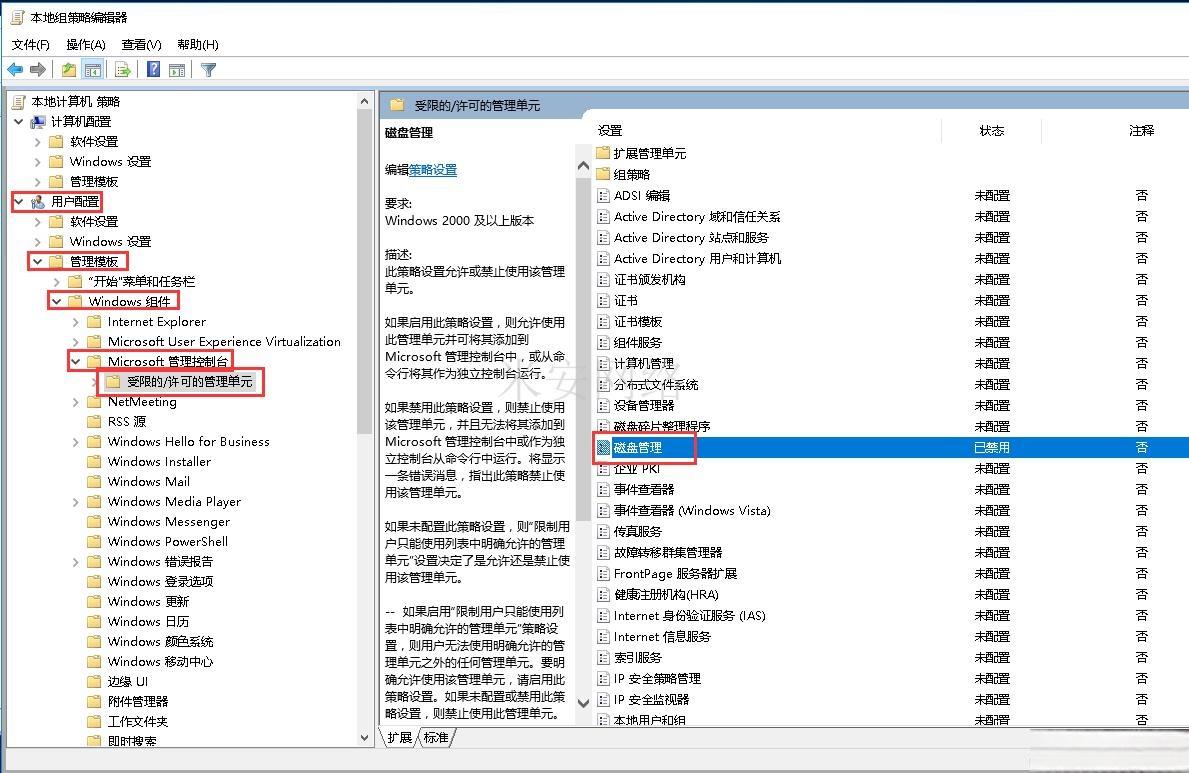
Task: Click the Export list toolbar icon
Action: click(x=122, y=70)
